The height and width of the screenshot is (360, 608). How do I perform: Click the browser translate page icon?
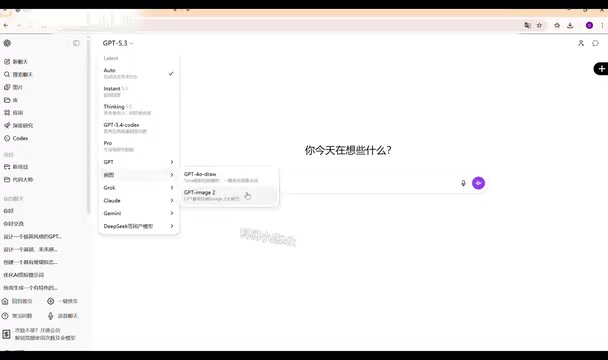point(527,25)
